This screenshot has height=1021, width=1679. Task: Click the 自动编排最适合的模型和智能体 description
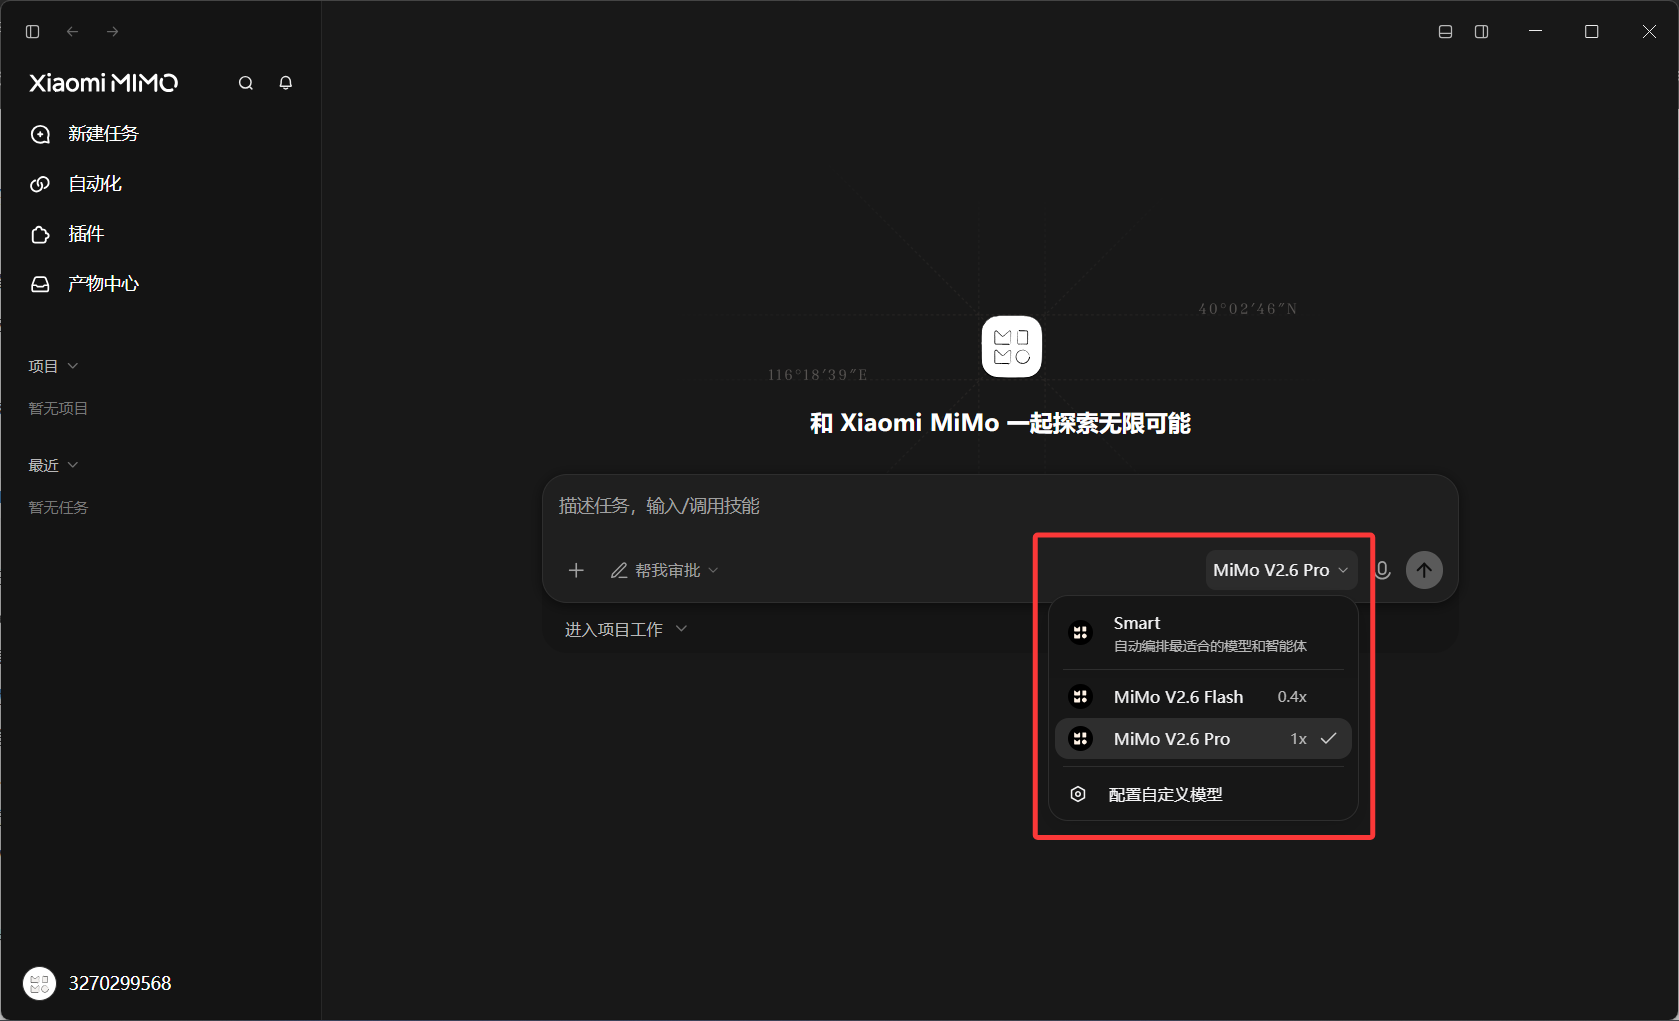(1210, 646)
